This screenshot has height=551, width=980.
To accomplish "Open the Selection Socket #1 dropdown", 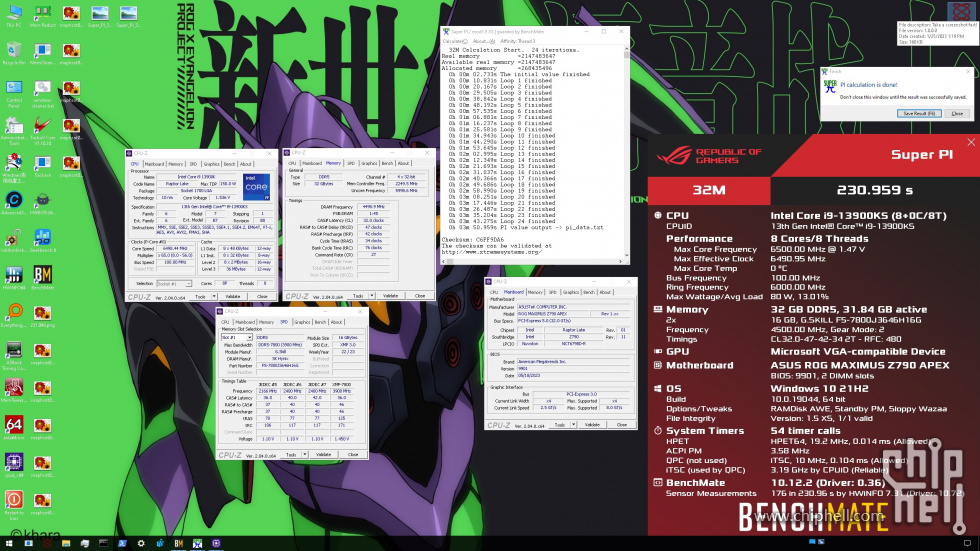I will click(174, 284).
